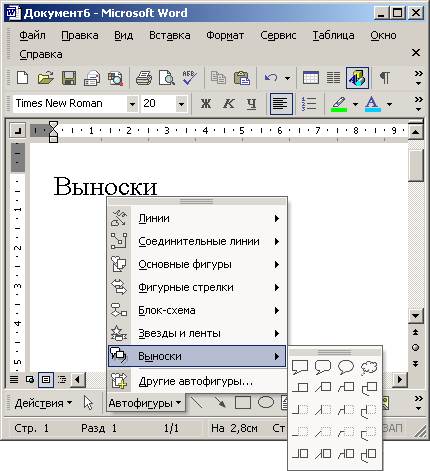The height and width of the screenshot is (471, 430).
Task: Select the object pointer arrow tool
Action: click(88, 403)
